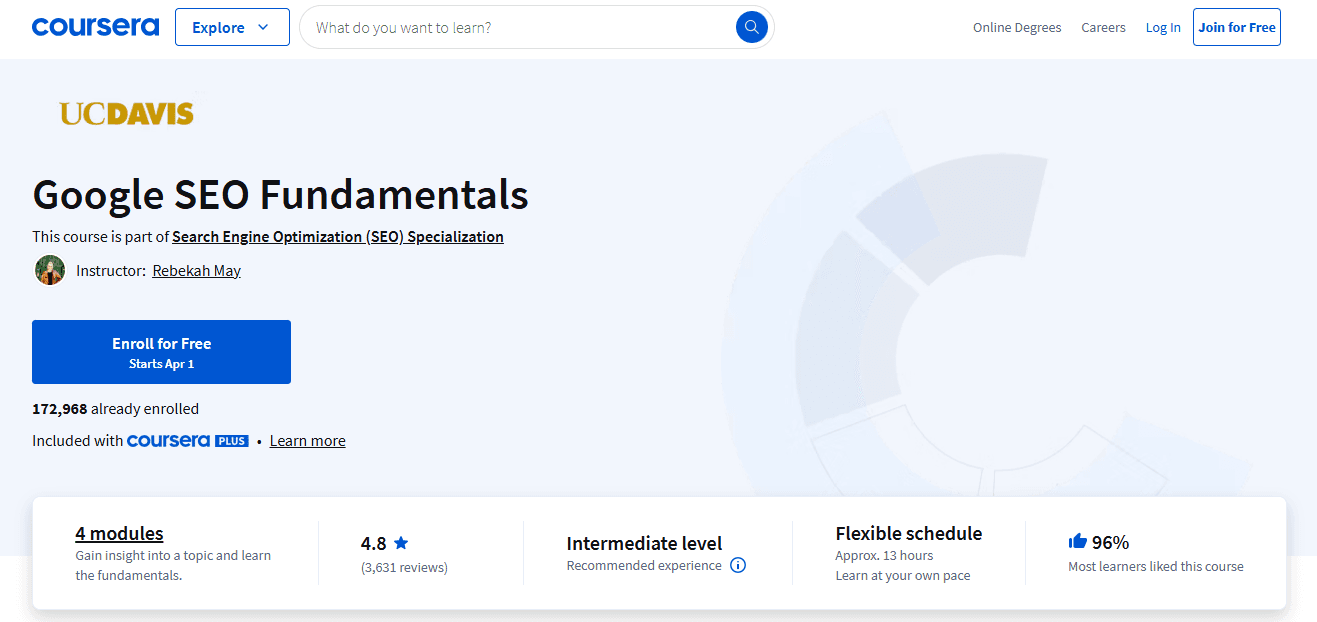Click the Google SEO Fundamentals title
This screenshot has width=1317, height=622.
(280, 194)
